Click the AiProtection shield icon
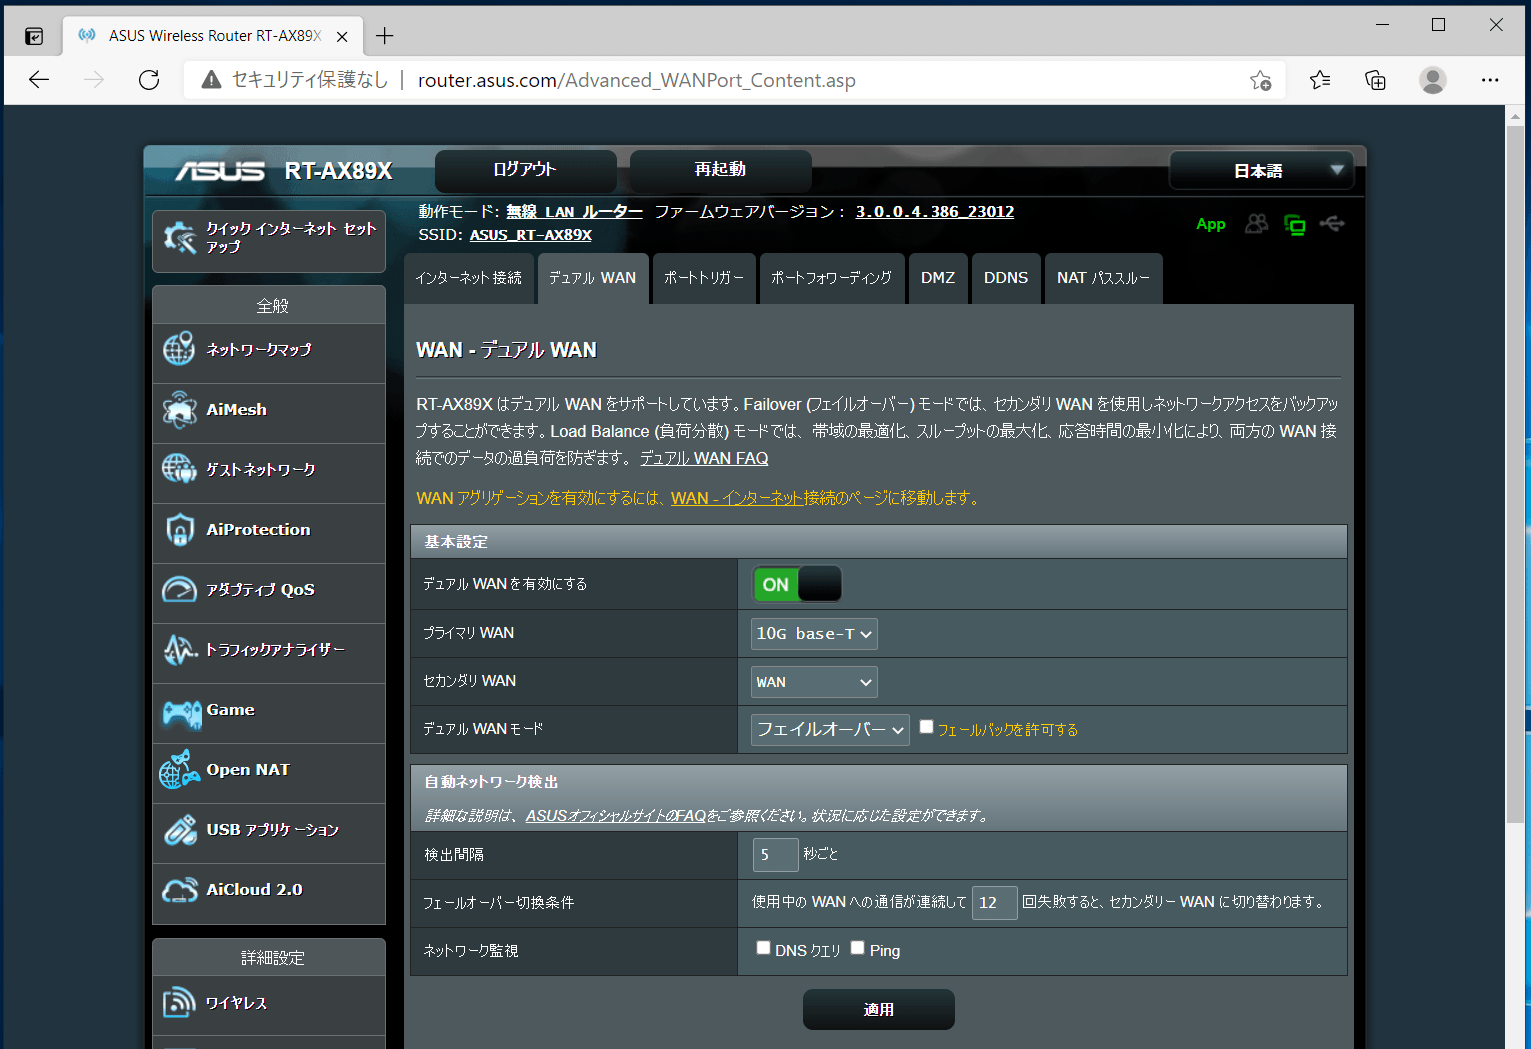 click(x=179, y=529)
